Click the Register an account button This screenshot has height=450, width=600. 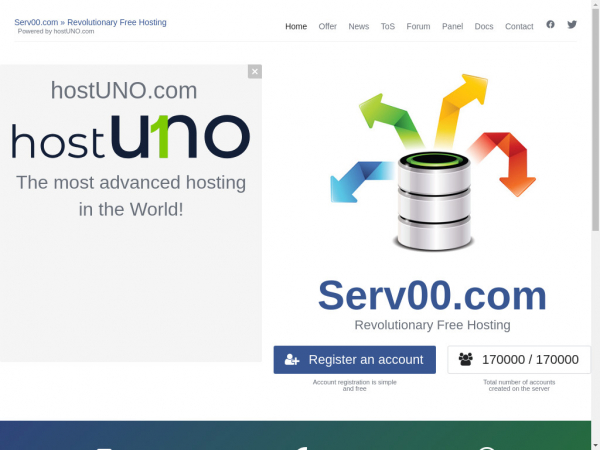click(355, 360)
